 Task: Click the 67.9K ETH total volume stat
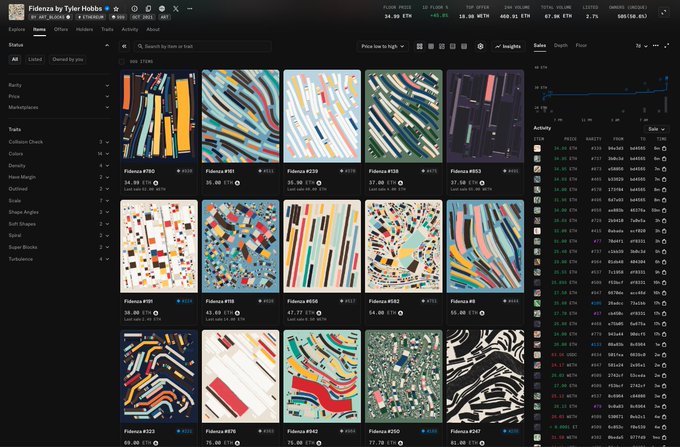(558, 13)
